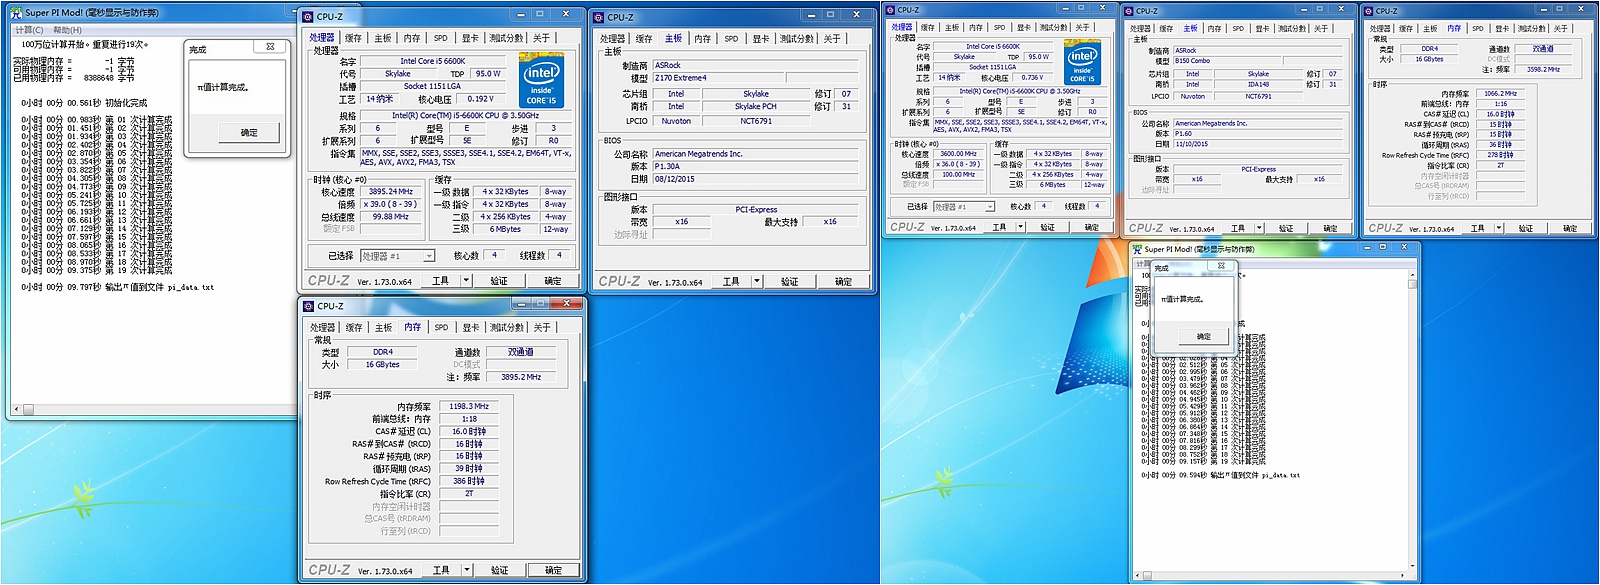
Task: Switch to 缓存 tab in 1066.2 MHz memory window
Action: click(1406, 28)
